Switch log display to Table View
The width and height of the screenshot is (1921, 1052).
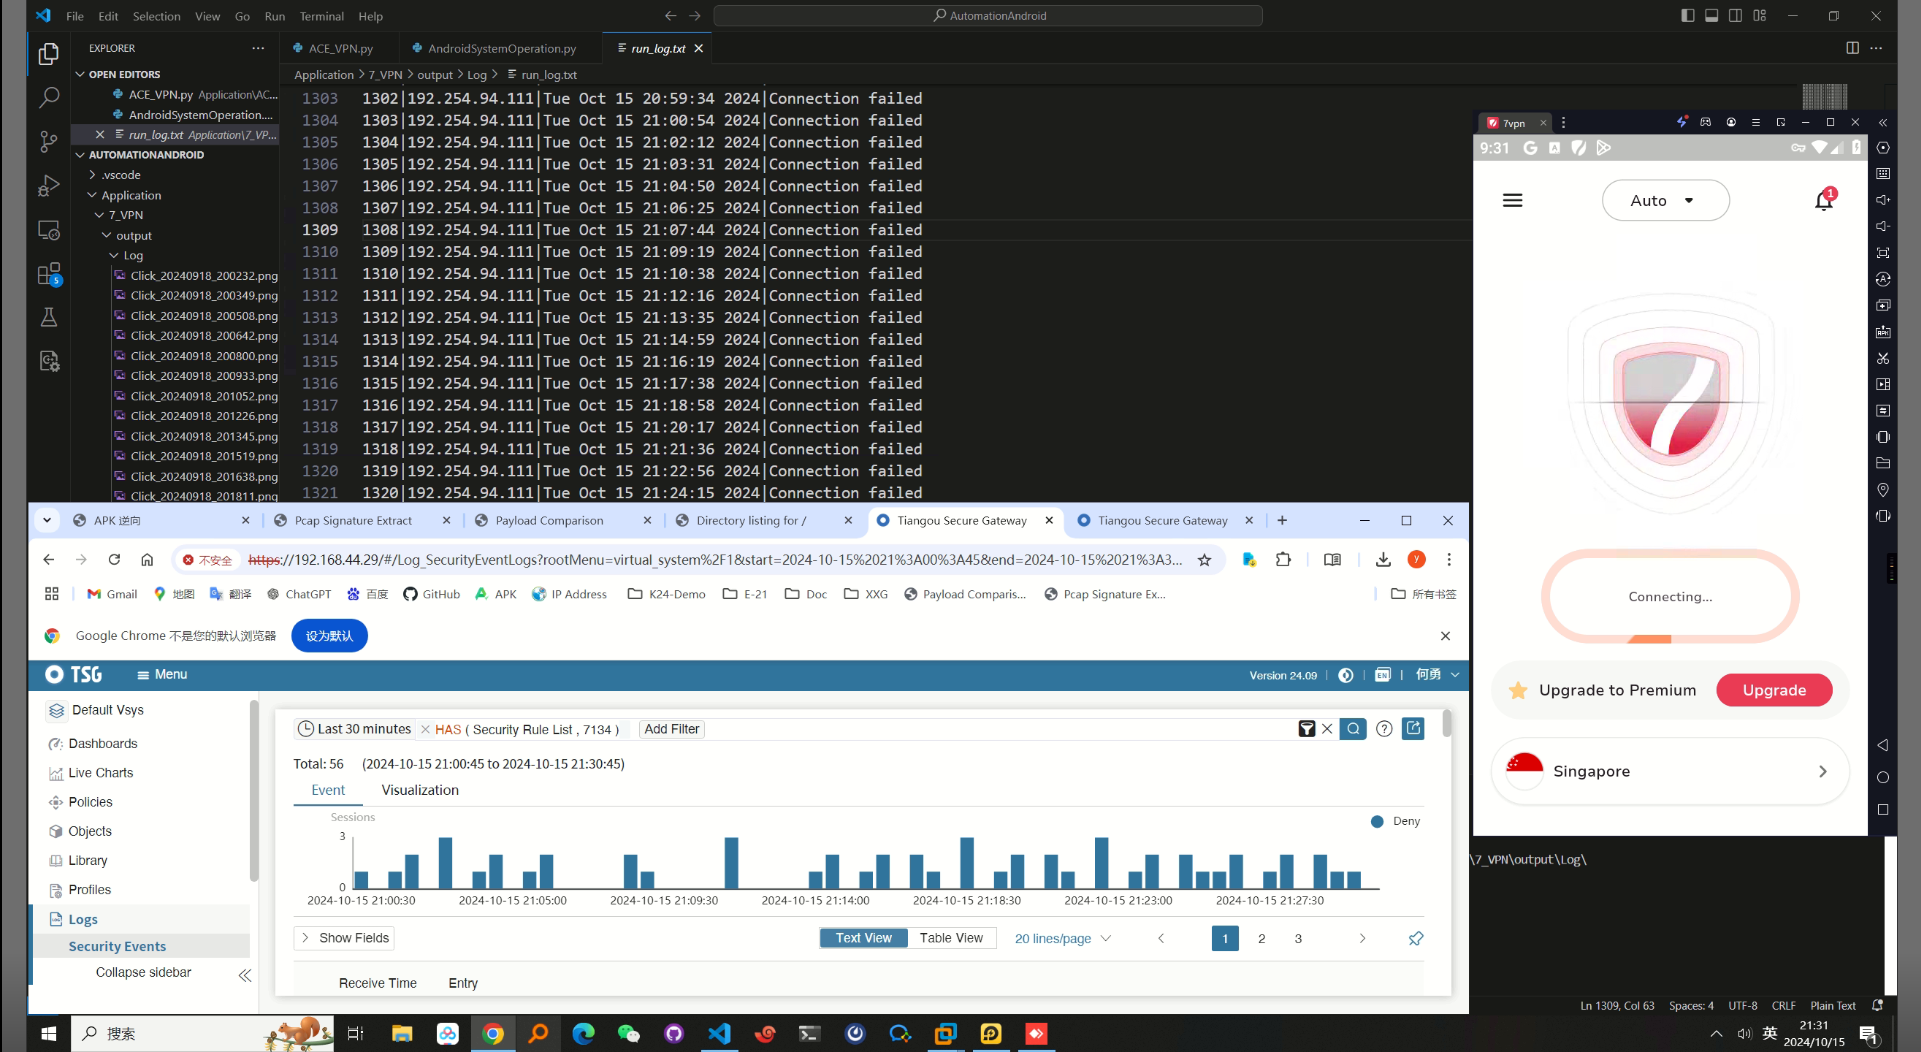tap(951, 938)
